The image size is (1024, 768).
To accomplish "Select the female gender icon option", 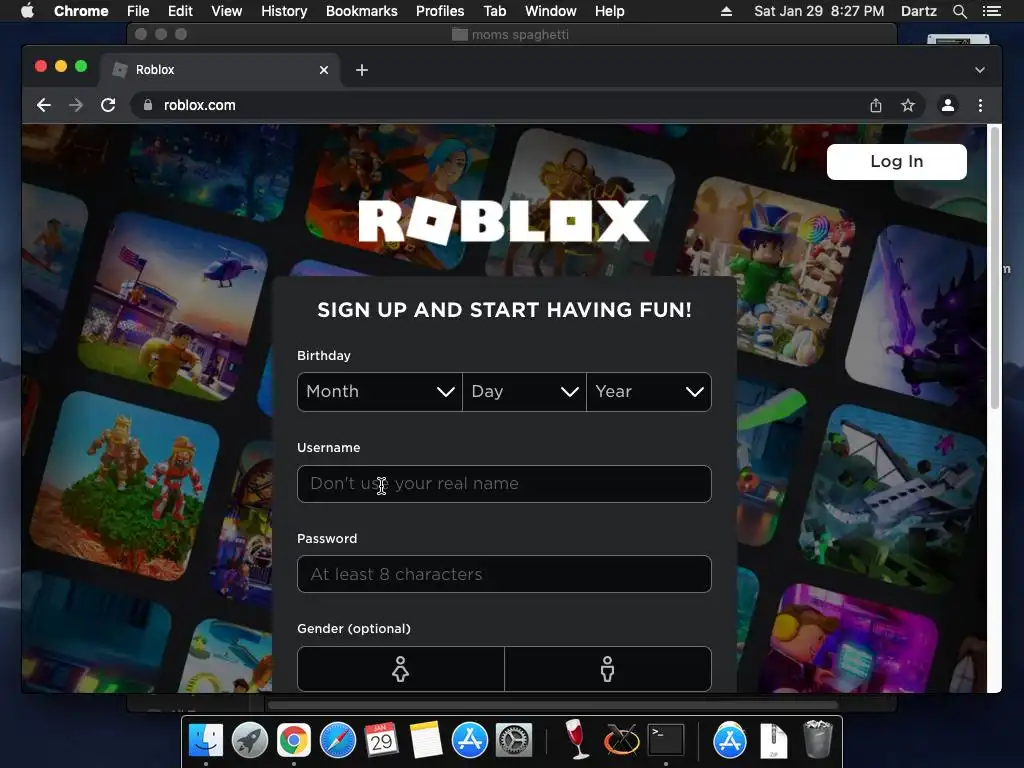I will point(400,669).
